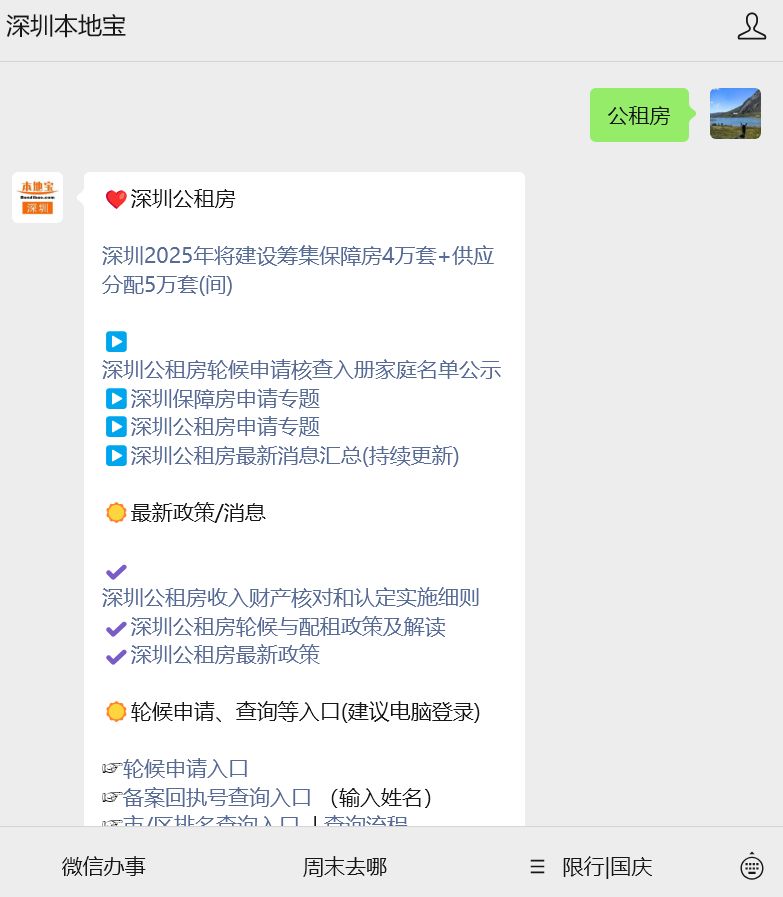
Task: Click the 深圳本地宝 chat title
Action: coord(66,27)
